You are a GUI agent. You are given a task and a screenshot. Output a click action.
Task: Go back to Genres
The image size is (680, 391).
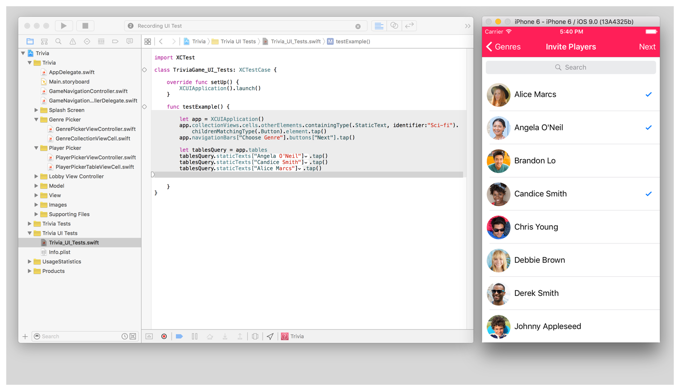503,47
